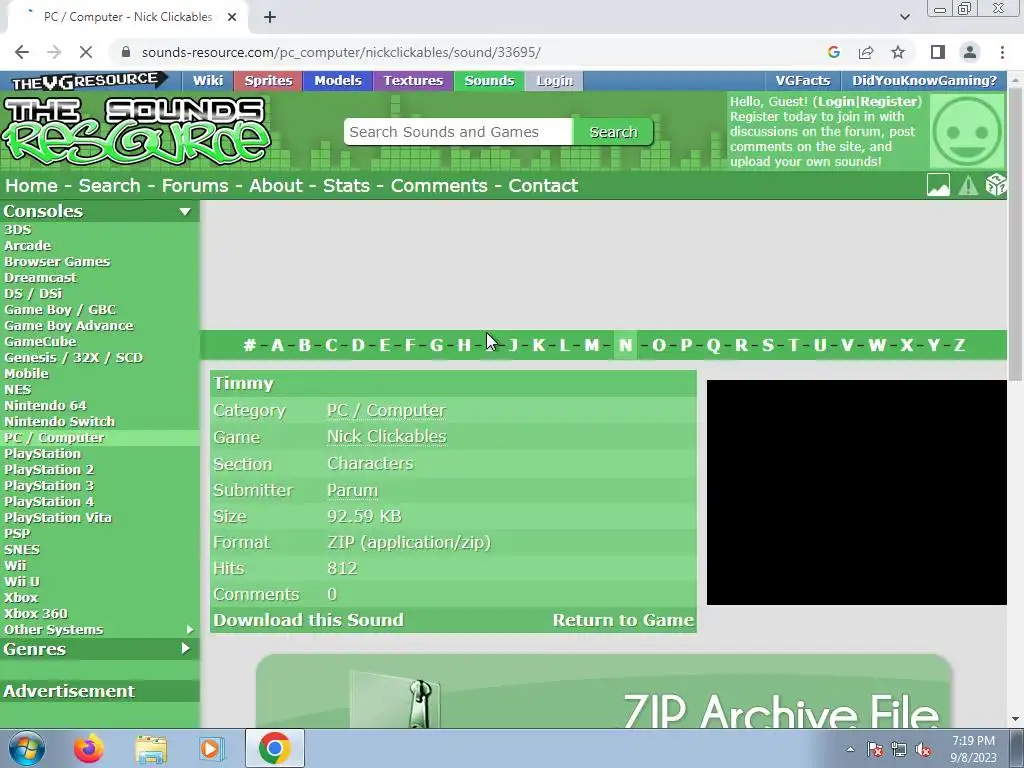Click the network tray icon
This screenshot has width=1024, height=768.
point(899,750)
